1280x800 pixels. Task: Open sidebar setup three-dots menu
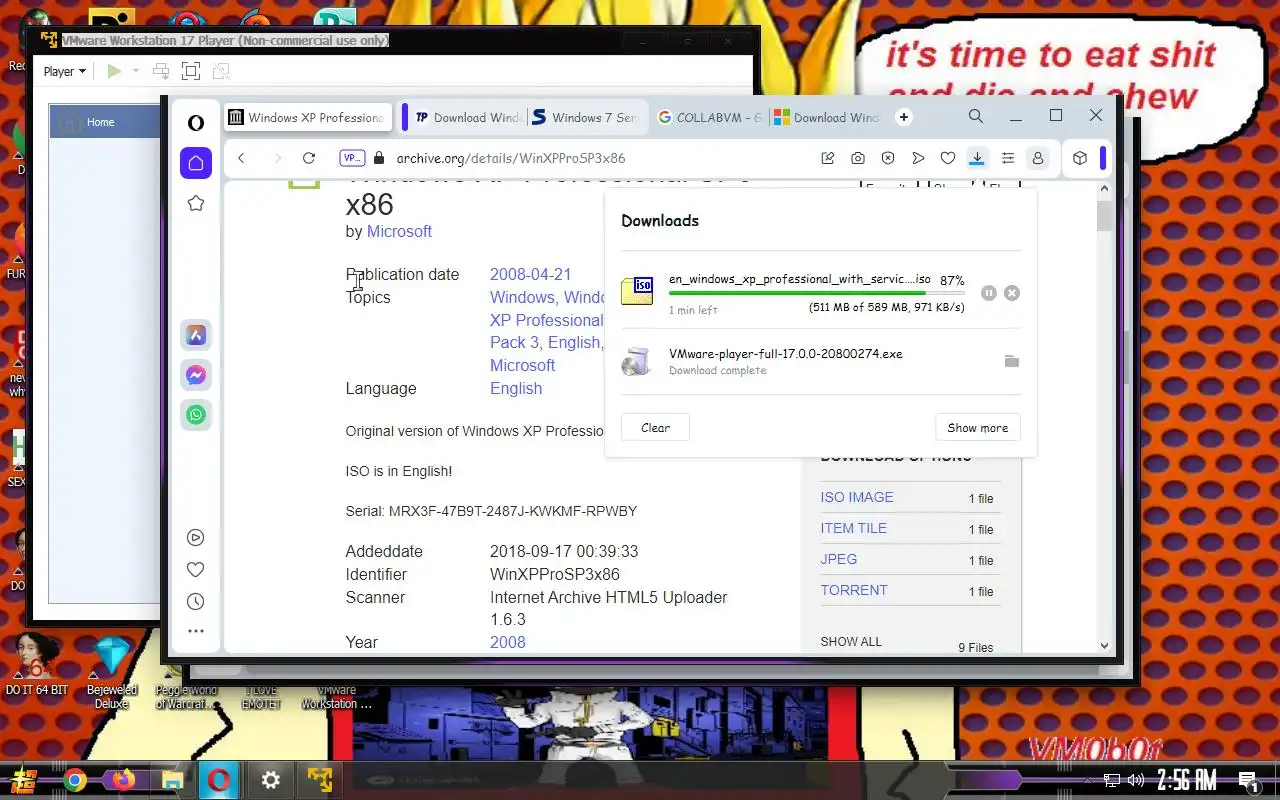point(196,631)
